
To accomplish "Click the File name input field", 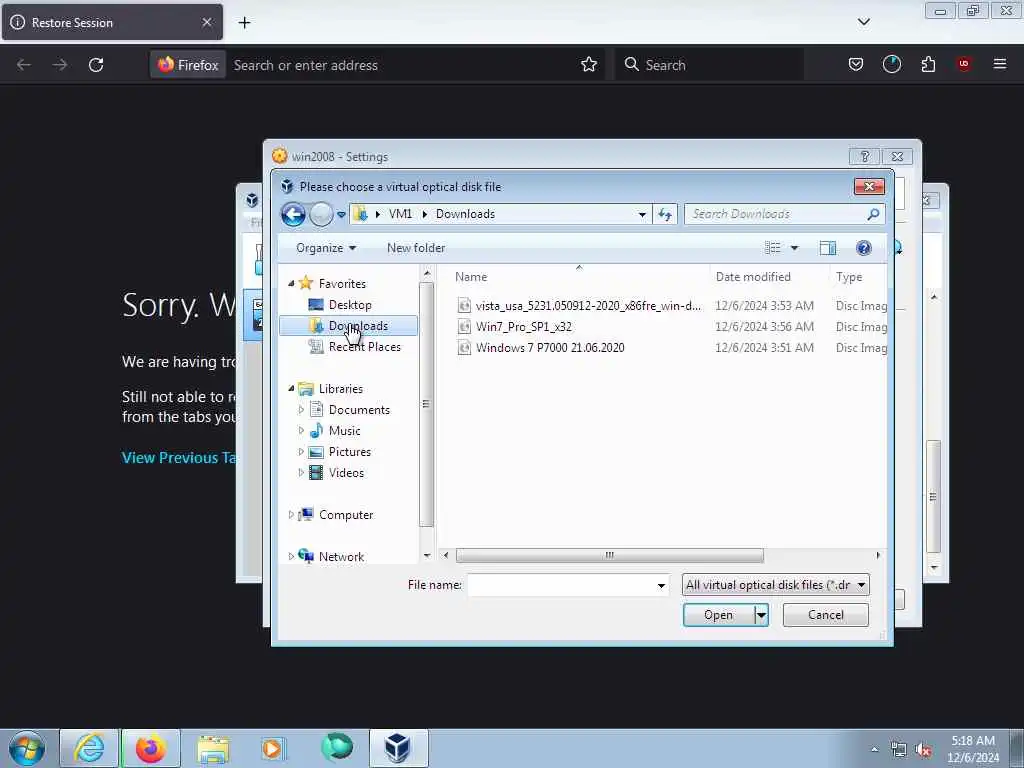I will (561, 585).
